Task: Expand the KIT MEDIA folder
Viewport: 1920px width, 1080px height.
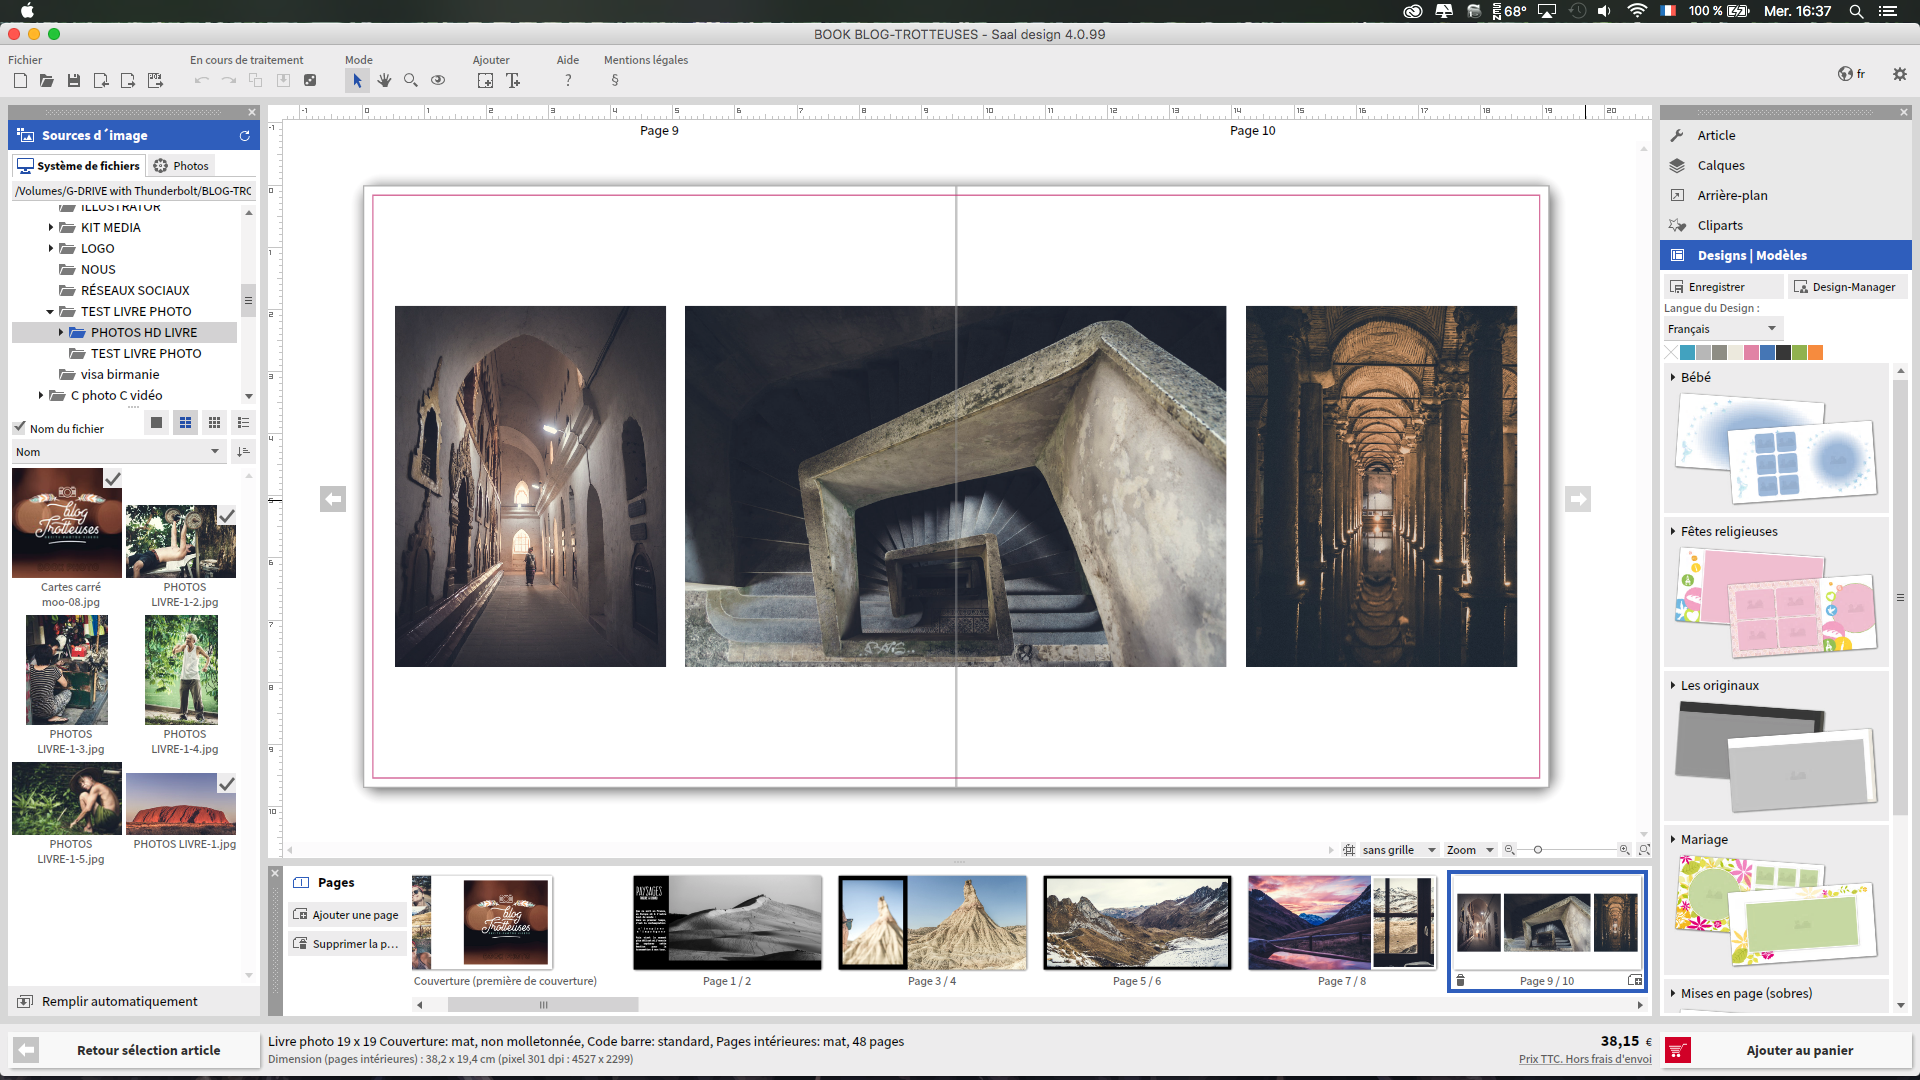Action: point(51,228)
